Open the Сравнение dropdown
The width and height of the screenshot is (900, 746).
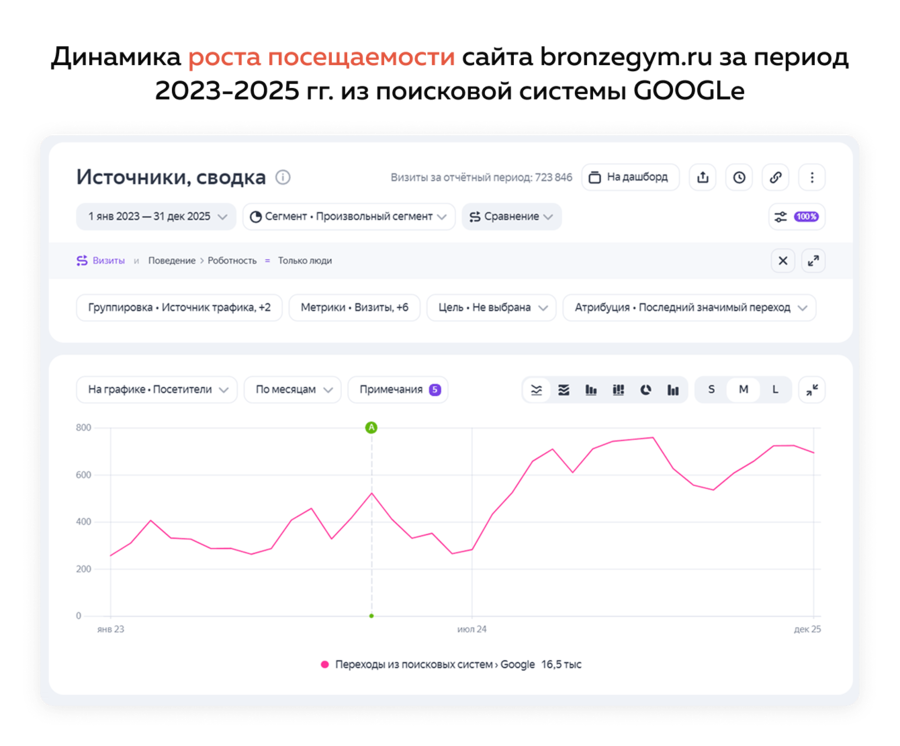click(x=511, y=216)
